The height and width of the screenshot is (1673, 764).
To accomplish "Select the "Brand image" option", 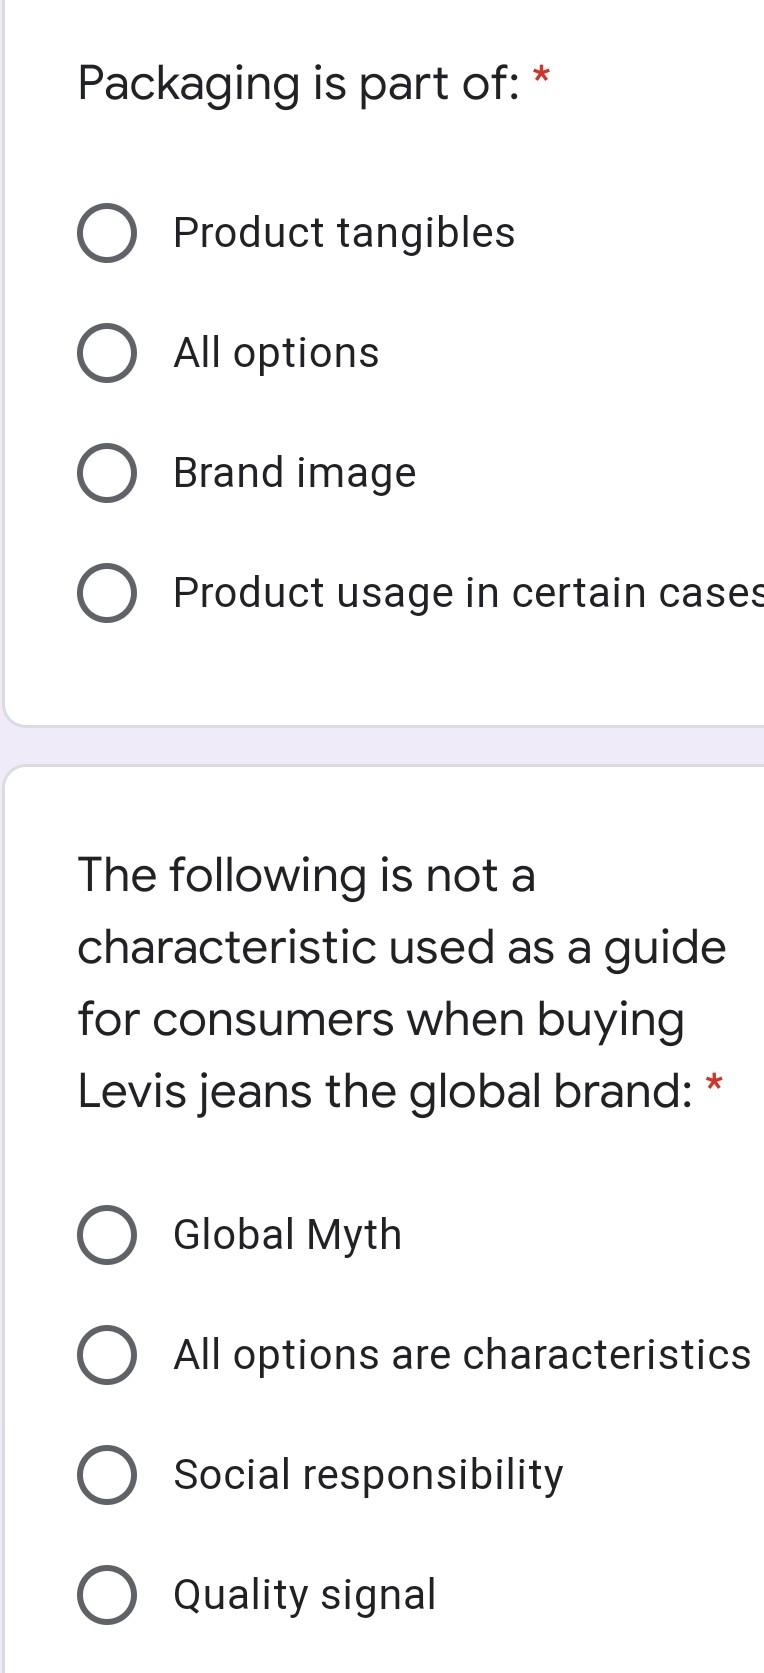I will point(107,473).
